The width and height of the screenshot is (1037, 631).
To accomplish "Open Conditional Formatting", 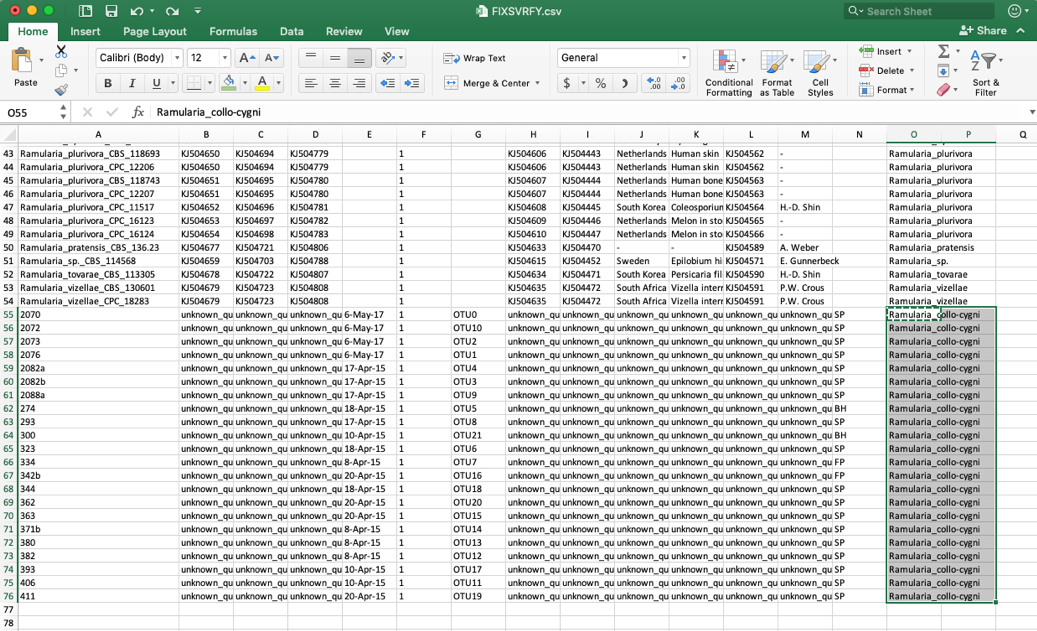I will tap(729, 73).
